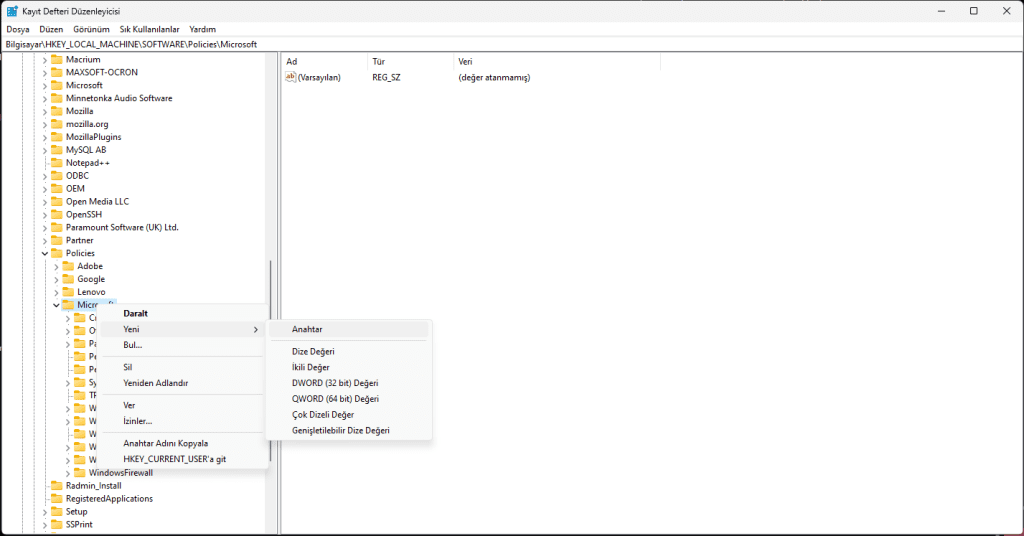Click Anahtar Adını Kopyala
Image resolution: width=1024 pixels, height=536 pixels.
(182, 443)
